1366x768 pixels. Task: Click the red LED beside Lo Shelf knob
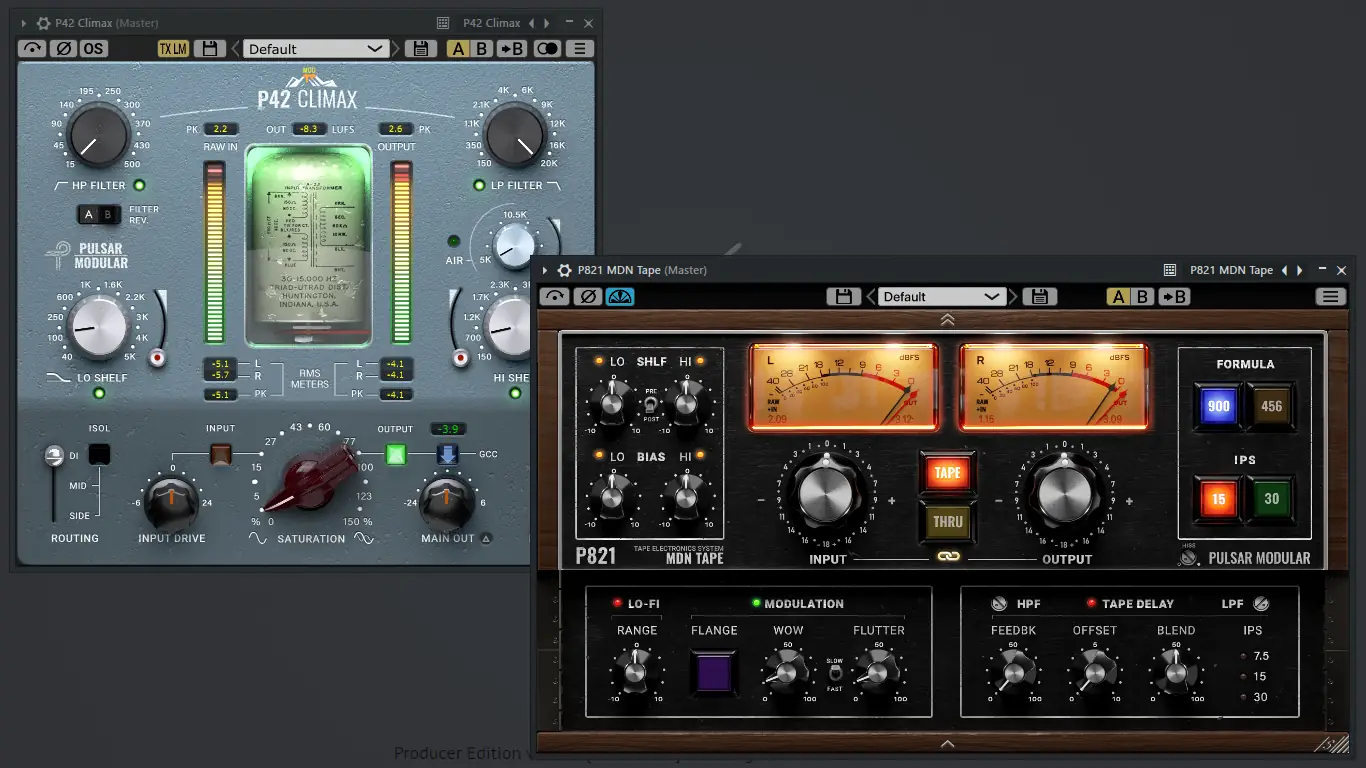click(156, 357)
